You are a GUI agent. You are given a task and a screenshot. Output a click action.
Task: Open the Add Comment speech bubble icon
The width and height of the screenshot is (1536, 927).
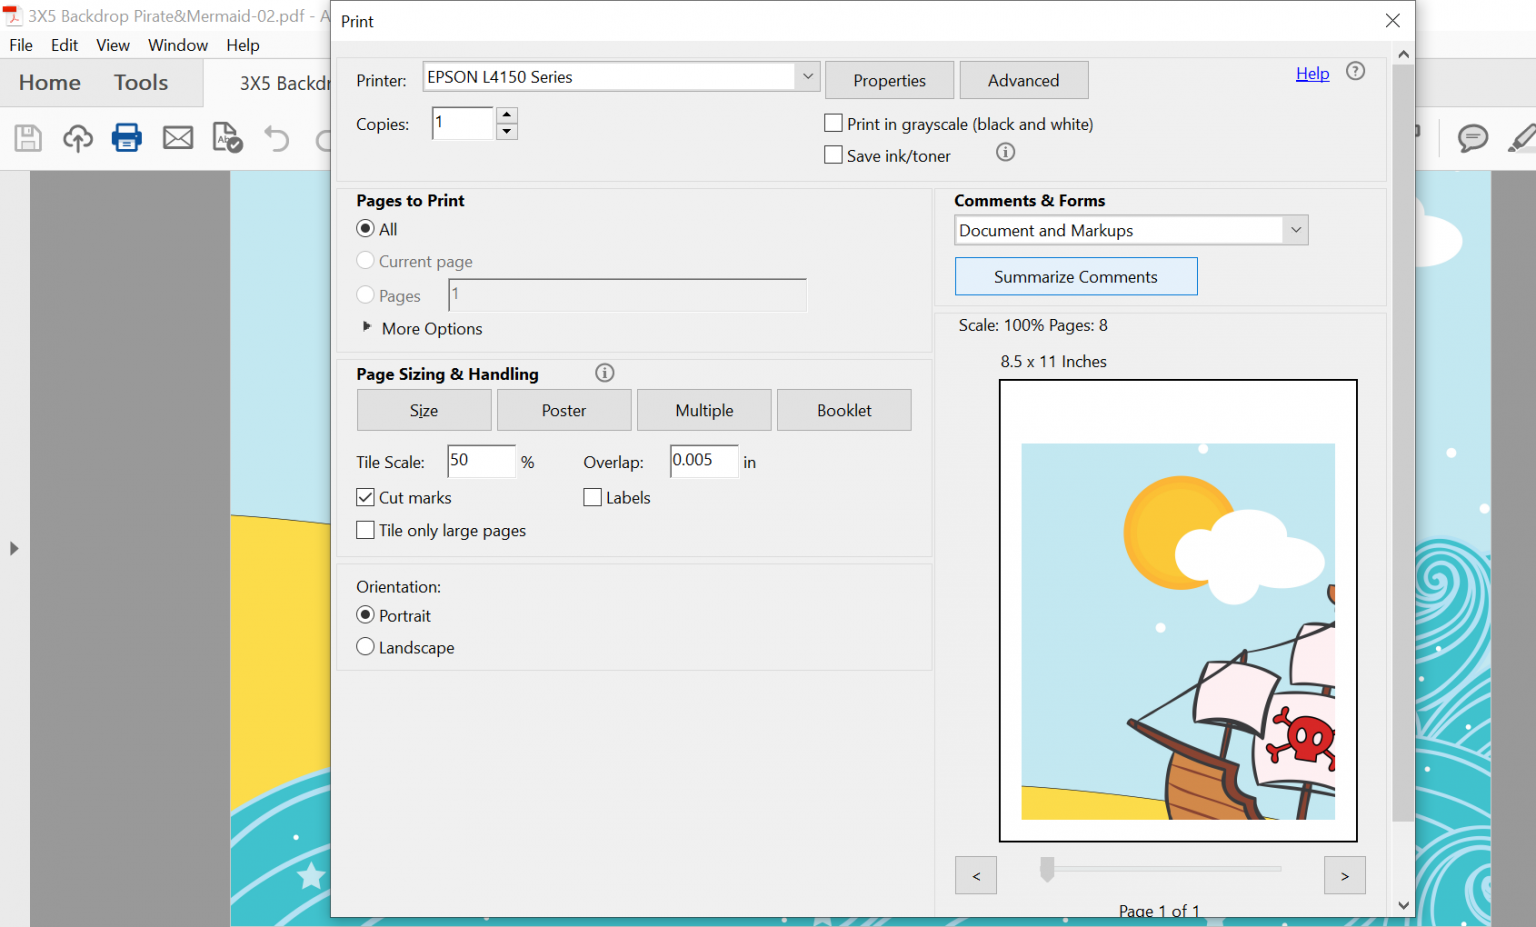pyautogui.click(x=1473, y=139)
